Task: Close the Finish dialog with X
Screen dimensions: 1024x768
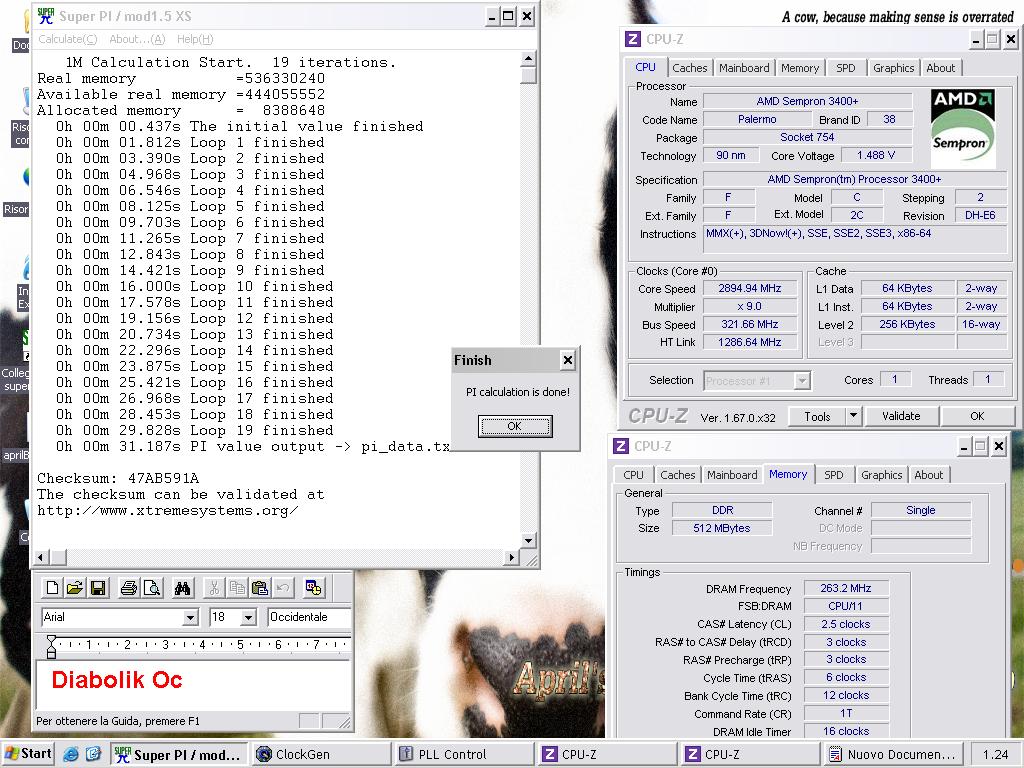Action: pos(568,360)
